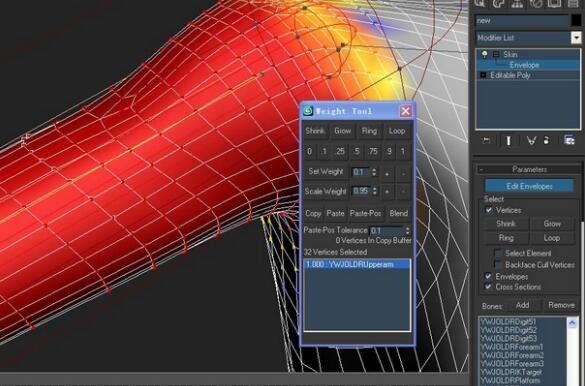The image size is (585, 386).
Task: Open Configure Modifier Sets icon
Action: pos(569,141)
